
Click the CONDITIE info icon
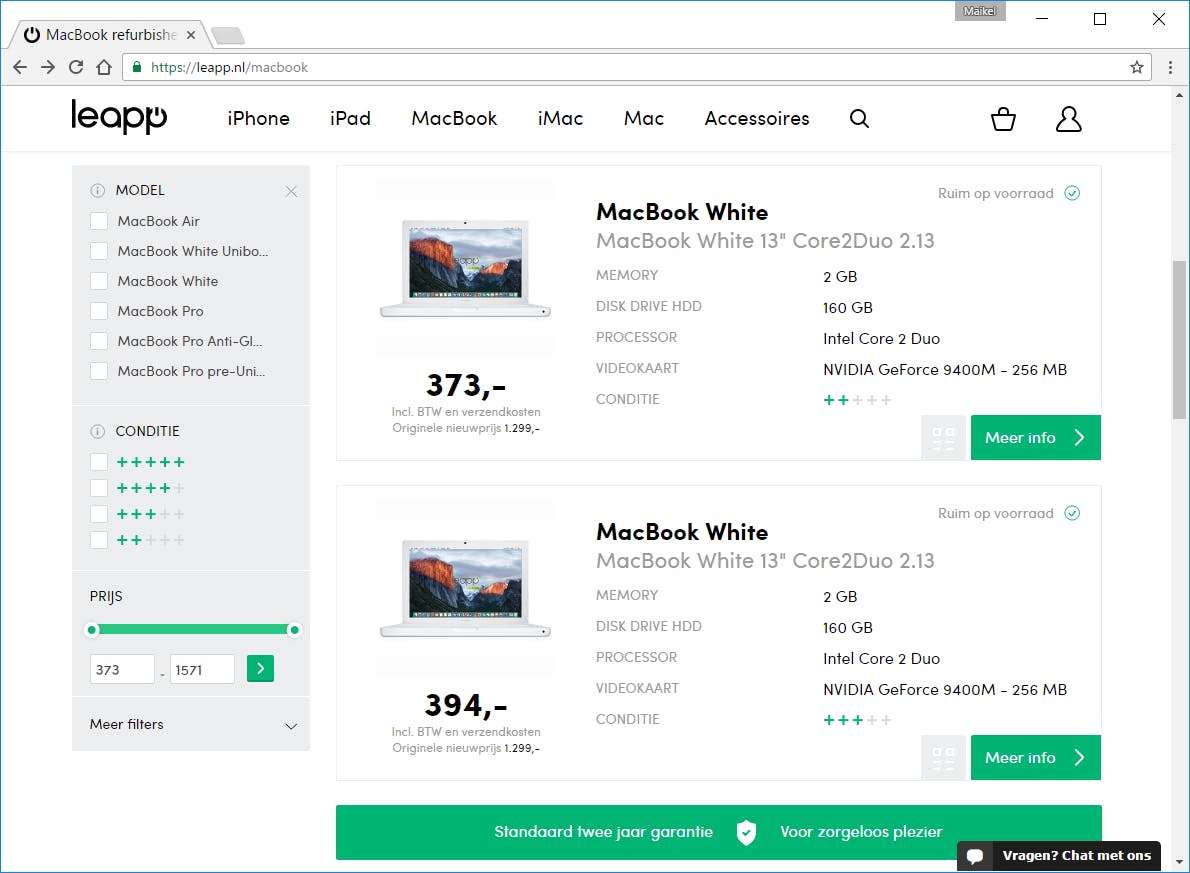click(x=97, y=431)
